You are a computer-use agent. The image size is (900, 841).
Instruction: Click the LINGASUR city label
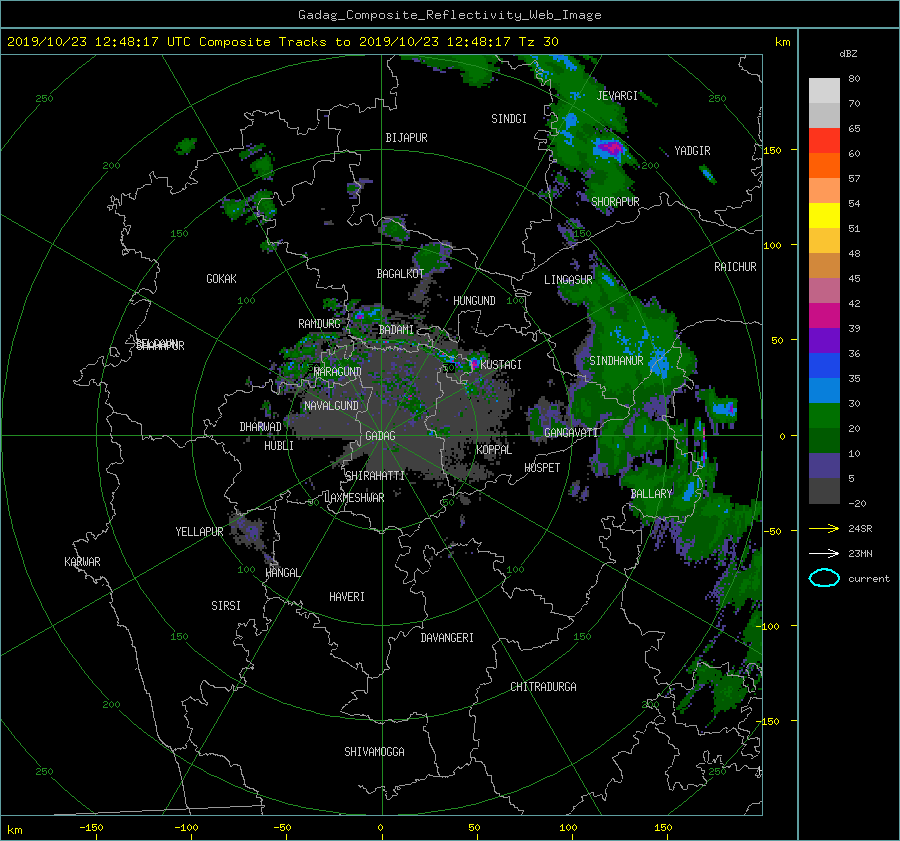point(568,280)
